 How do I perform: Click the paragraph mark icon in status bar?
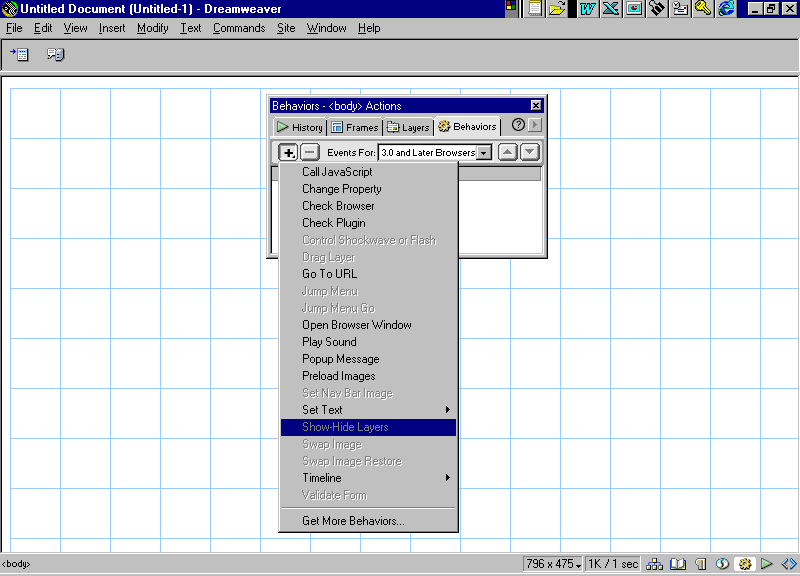tap(701, 564)
